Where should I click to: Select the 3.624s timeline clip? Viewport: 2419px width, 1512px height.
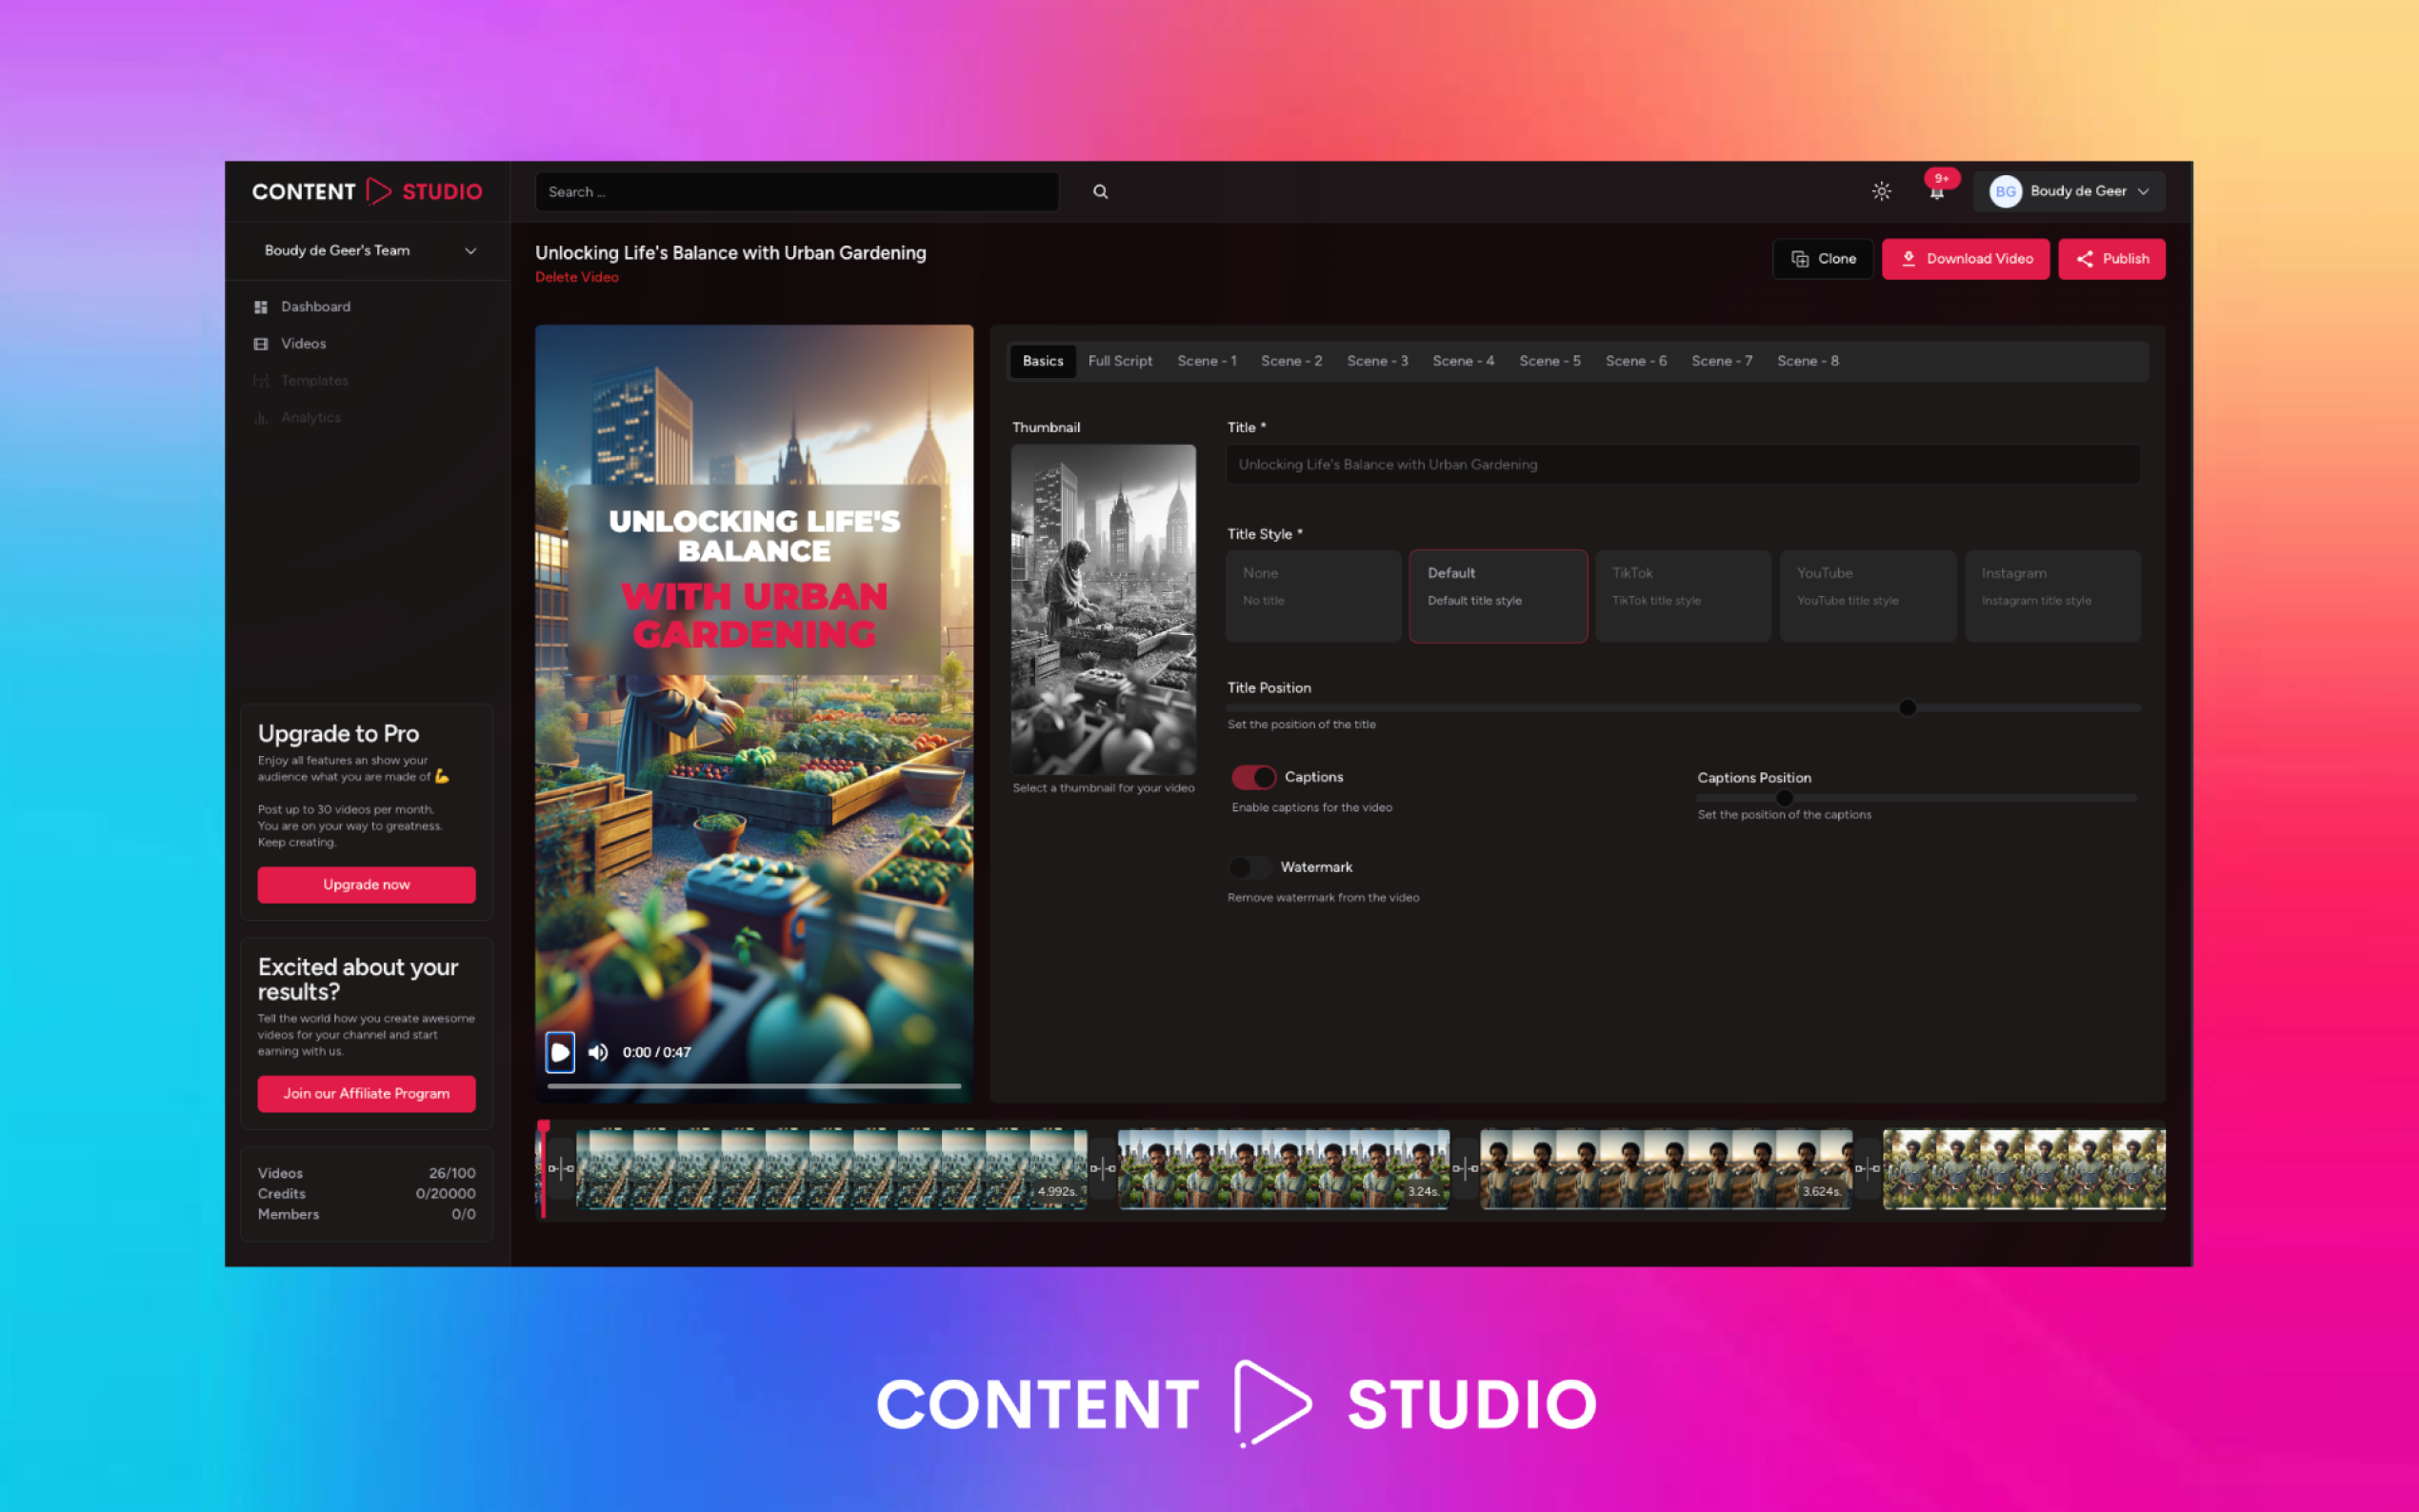tap(1666, 1168)
